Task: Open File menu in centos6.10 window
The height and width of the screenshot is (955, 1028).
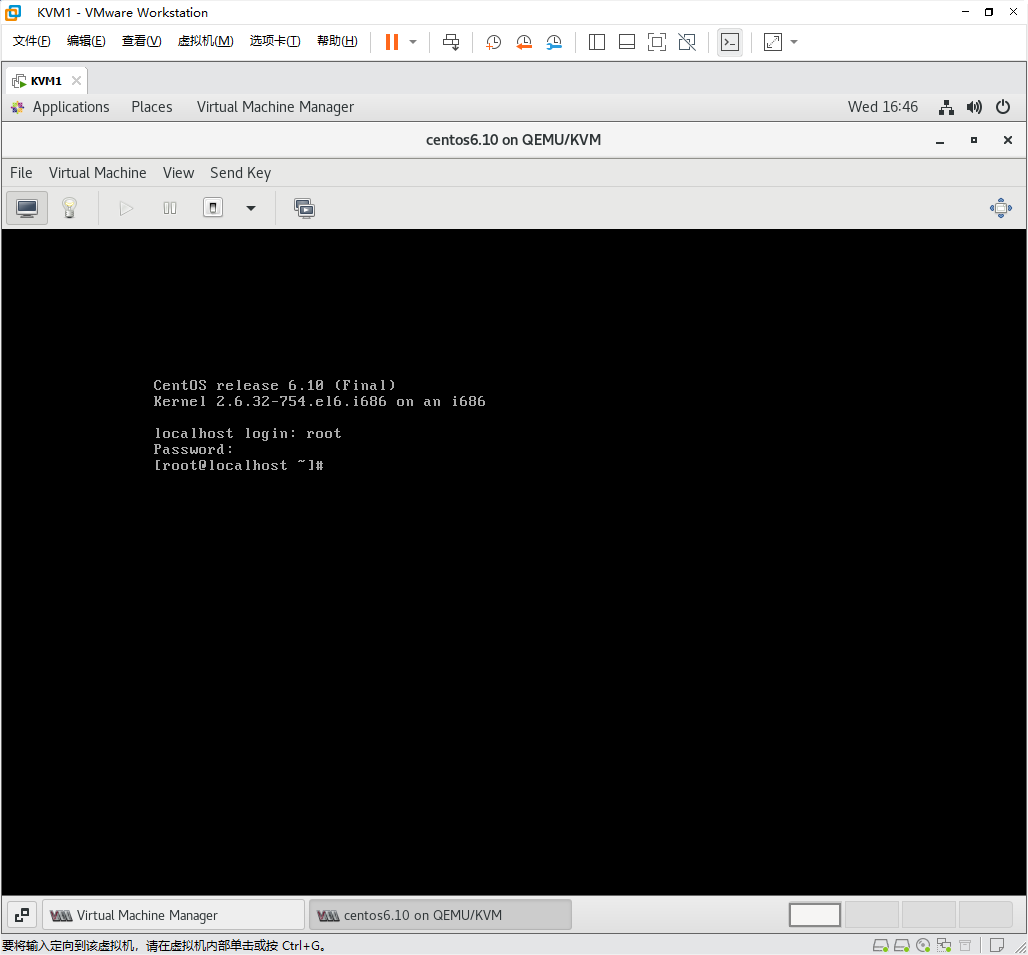Action: tap(21, 172)
